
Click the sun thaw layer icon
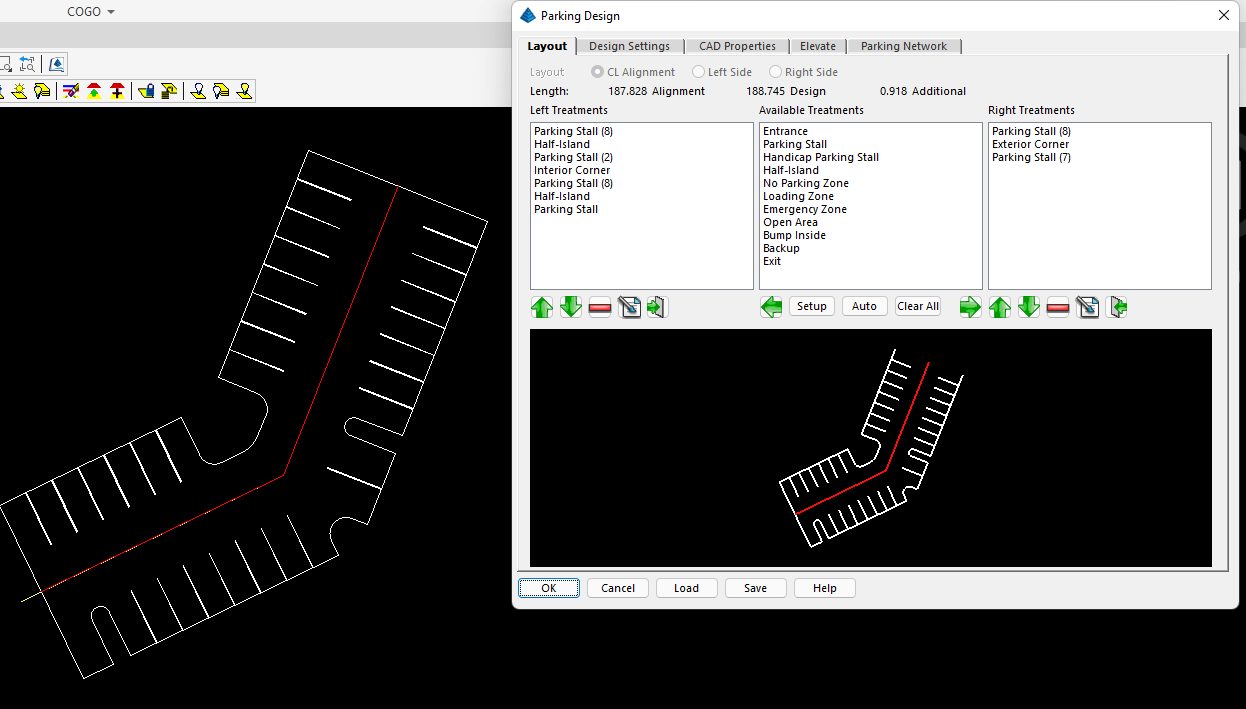pyautogui.click(x=18, y=91)
